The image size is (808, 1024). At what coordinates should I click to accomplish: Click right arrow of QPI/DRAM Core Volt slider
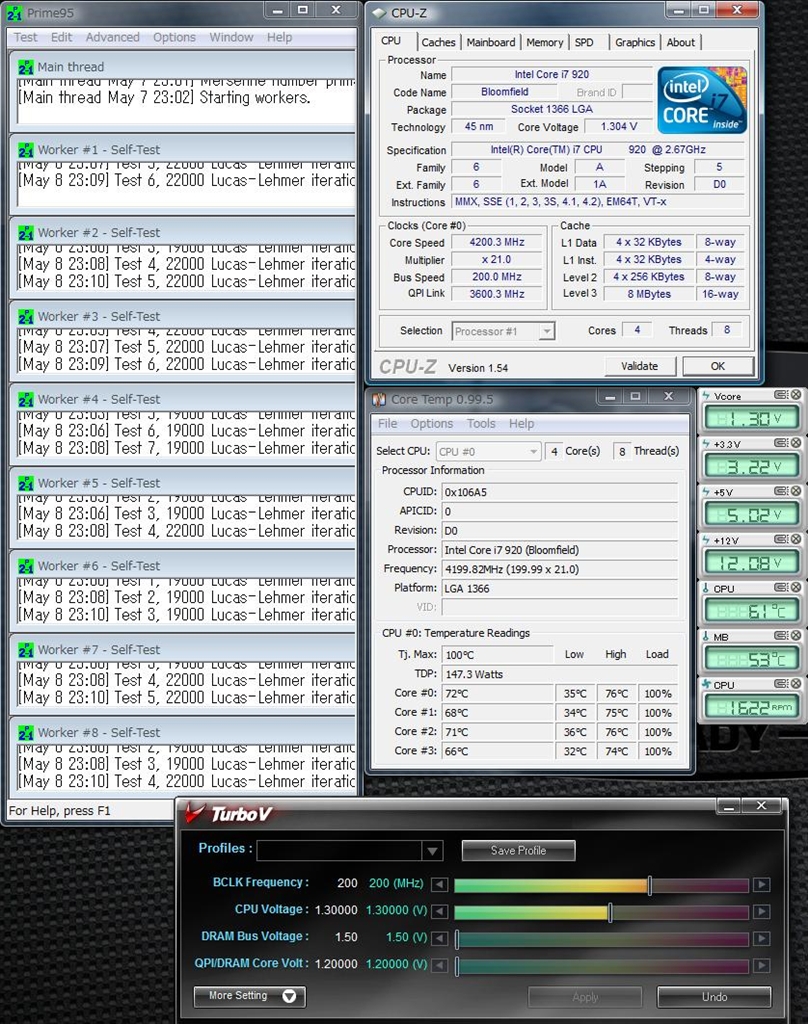[762, 965]
